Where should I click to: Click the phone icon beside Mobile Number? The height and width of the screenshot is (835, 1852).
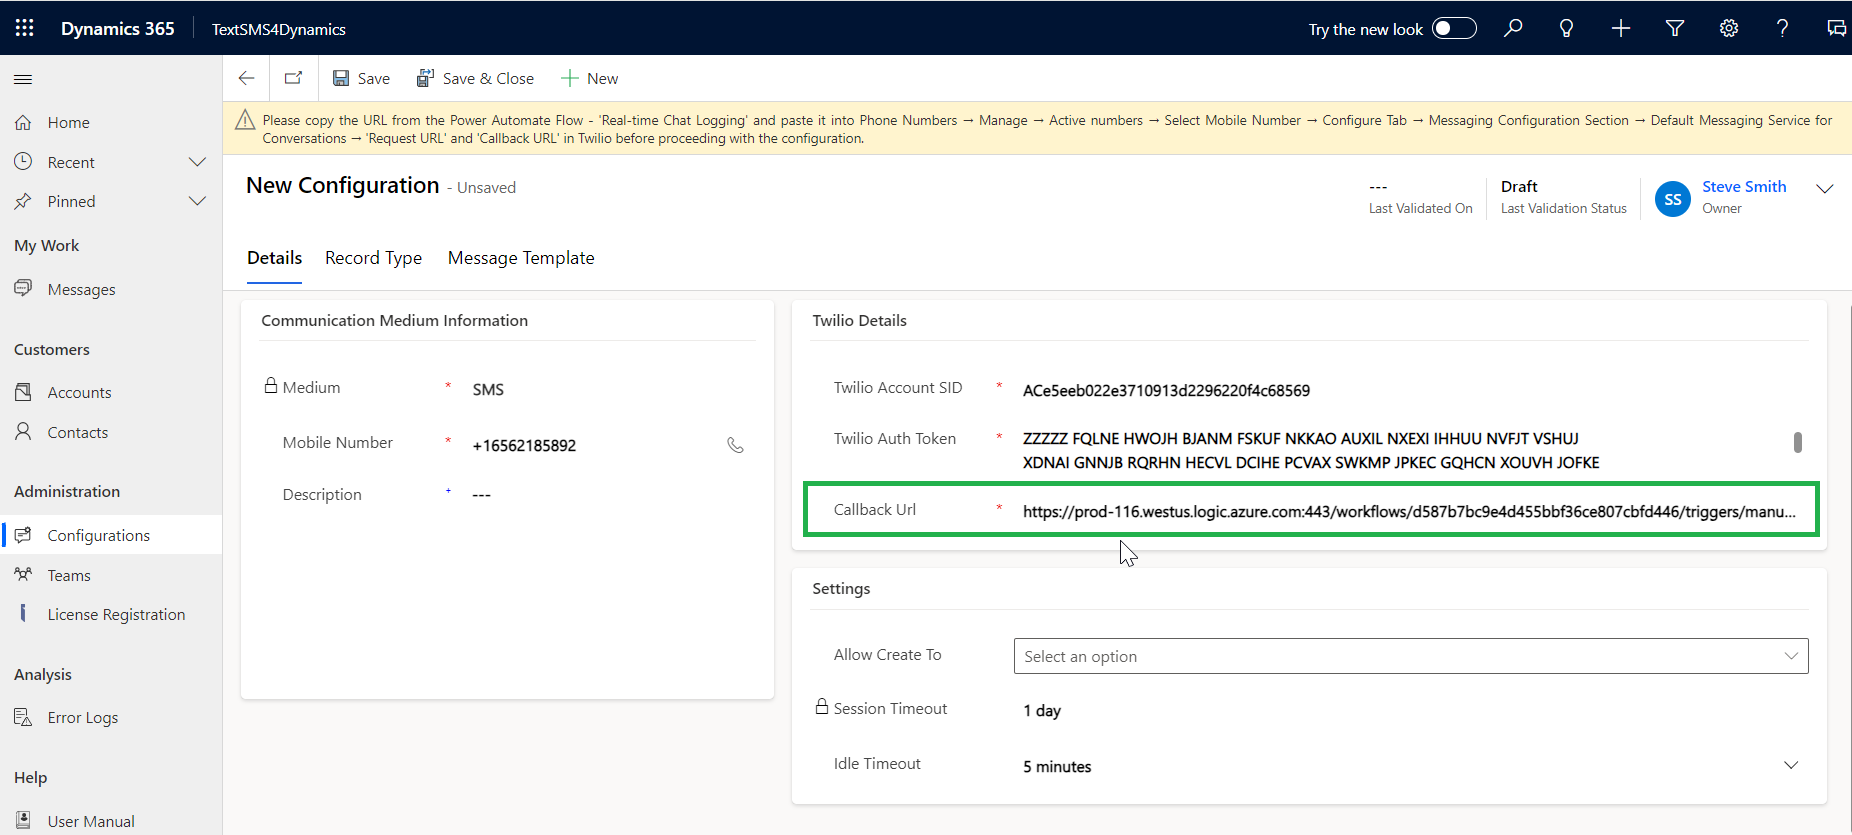pyautogui.click(x=735, y=445)
